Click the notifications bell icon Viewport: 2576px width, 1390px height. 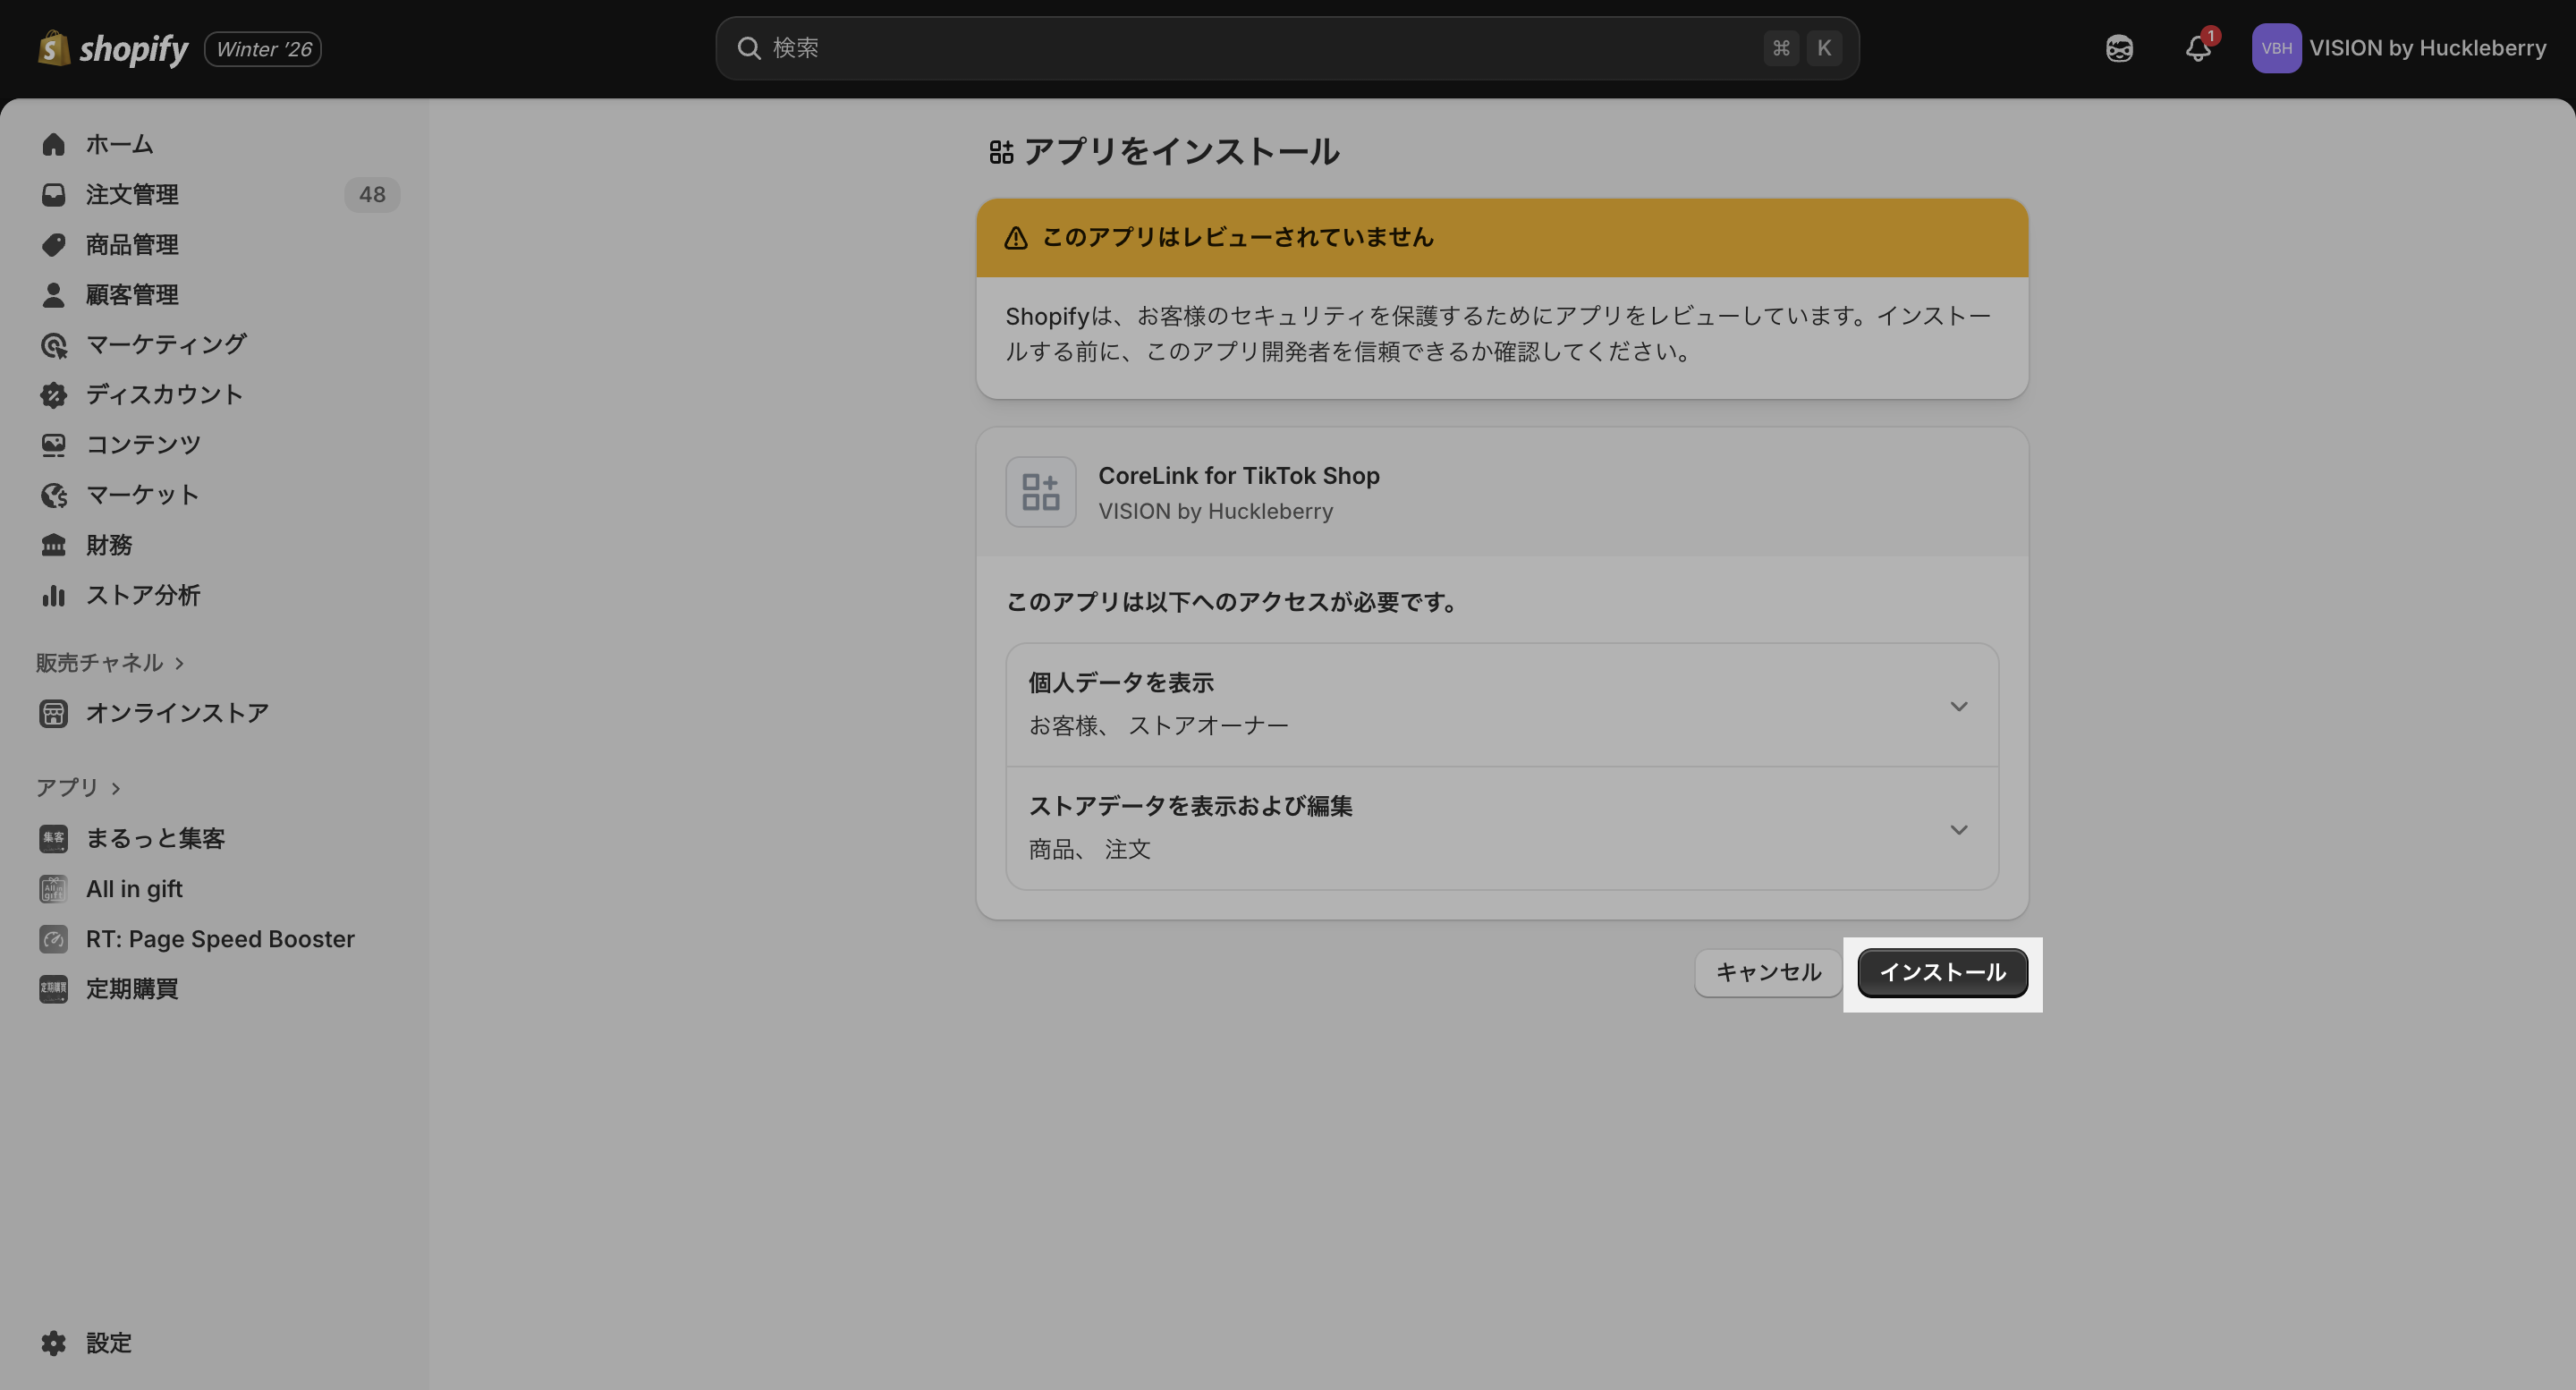[x=2197, y=48]
